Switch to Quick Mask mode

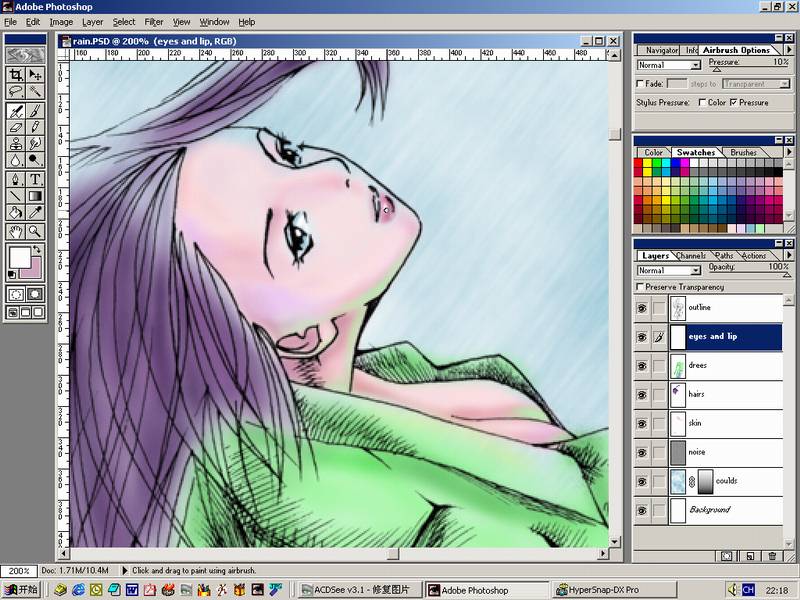(x=35, y=294)
